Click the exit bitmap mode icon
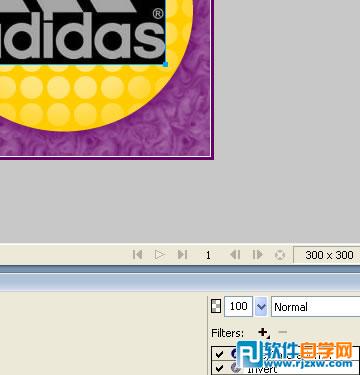This screenshot has width=360, height=375. click(280, 255)
